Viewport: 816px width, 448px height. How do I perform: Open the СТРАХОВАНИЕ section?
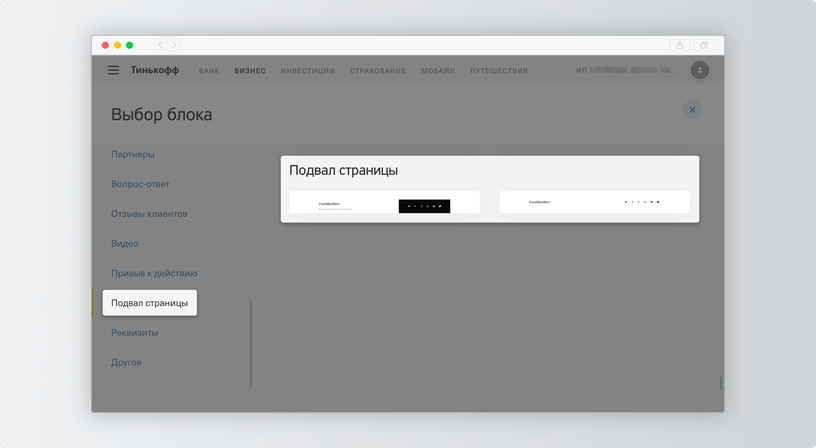(x=378, y=71)
